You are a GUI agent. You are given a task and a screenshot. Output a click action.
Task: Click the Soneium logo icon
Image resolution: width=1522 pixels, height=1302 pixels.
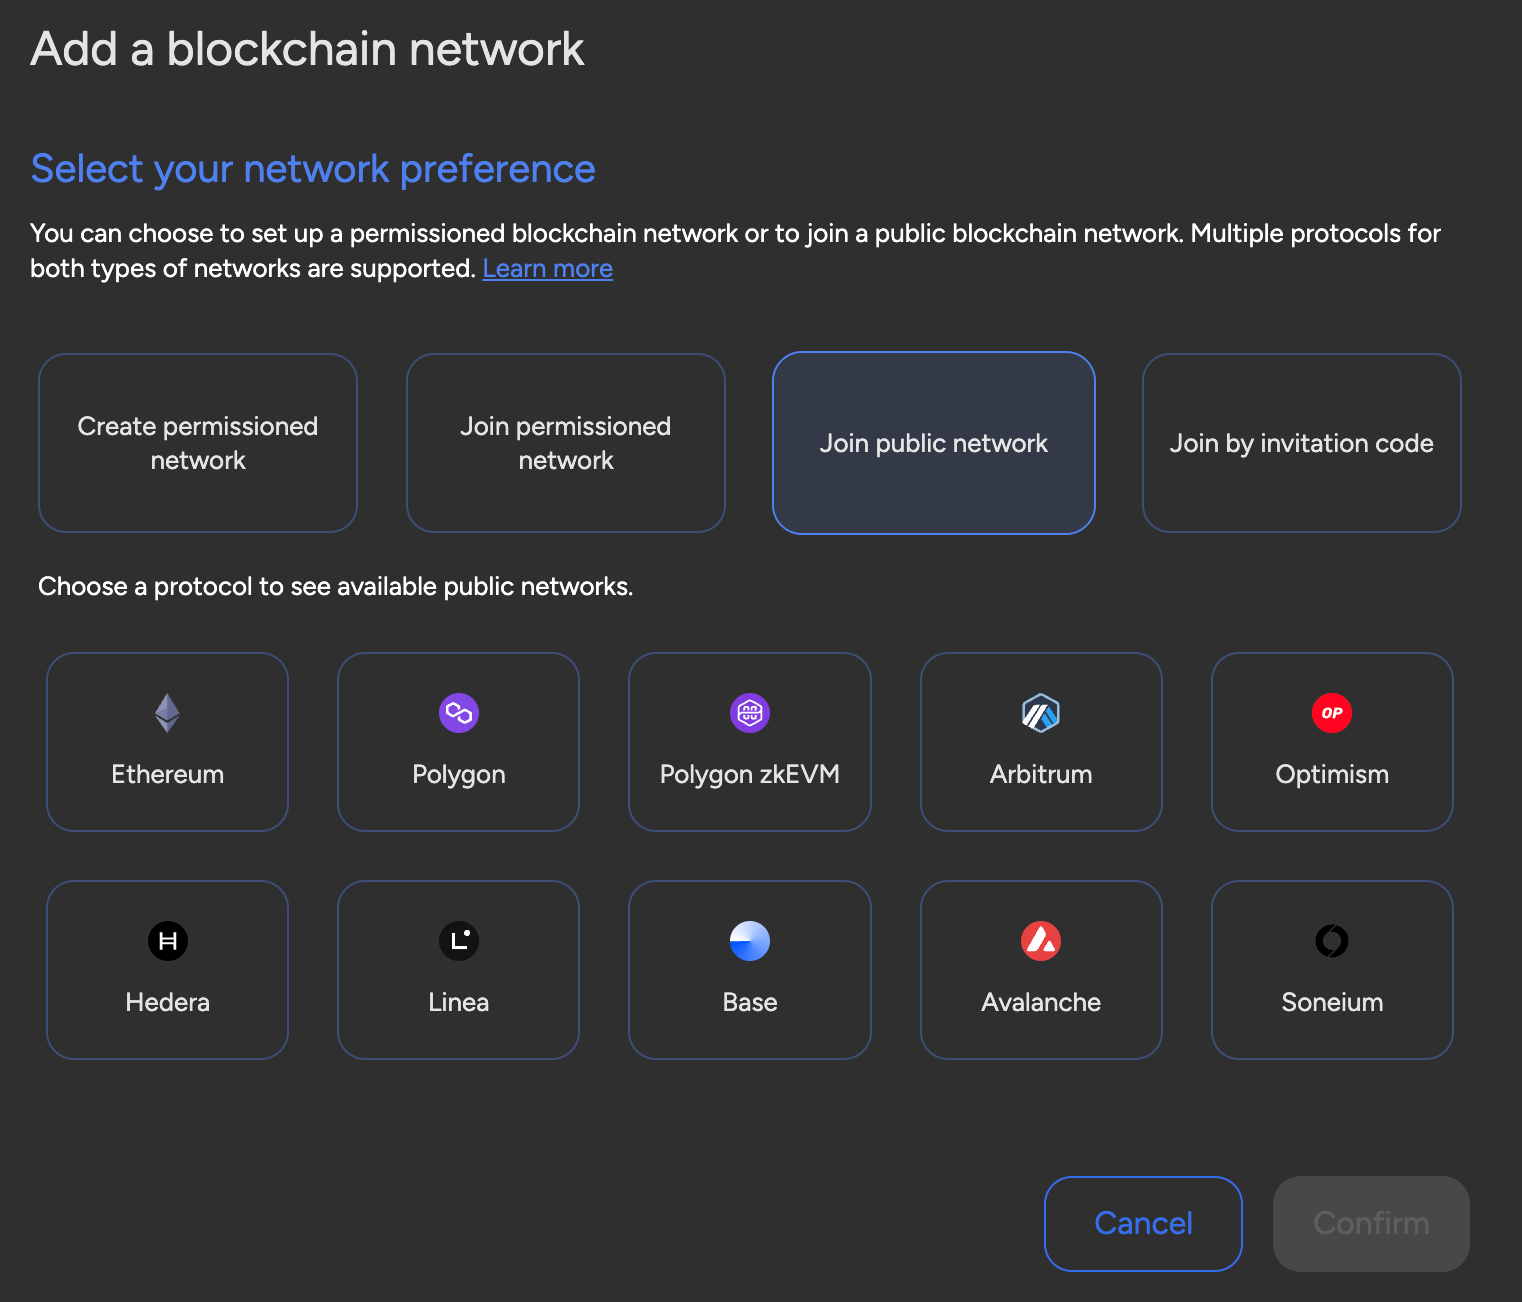pos(1332,941)
